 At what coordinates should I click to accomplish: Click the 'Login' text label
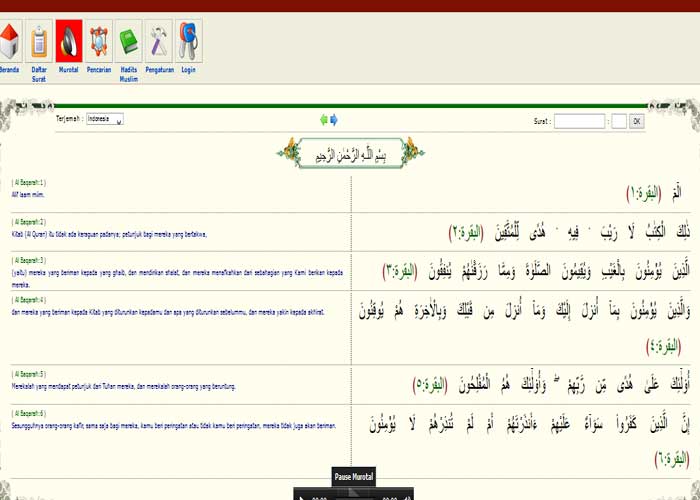pyautogui.click(x=188, y=70)
